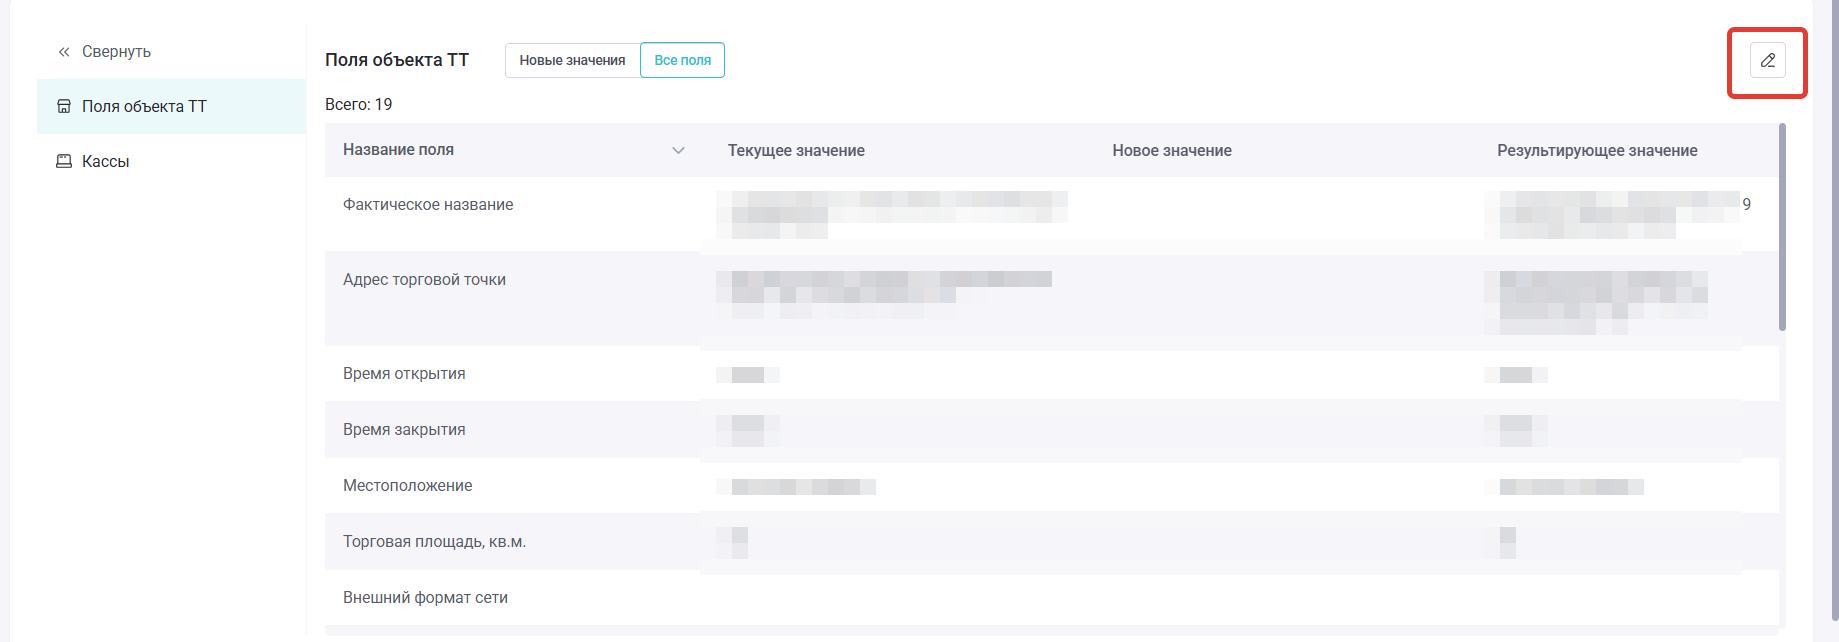Select the Все поля filter option
Viewport: 1839px width, 642px height.
682,60
